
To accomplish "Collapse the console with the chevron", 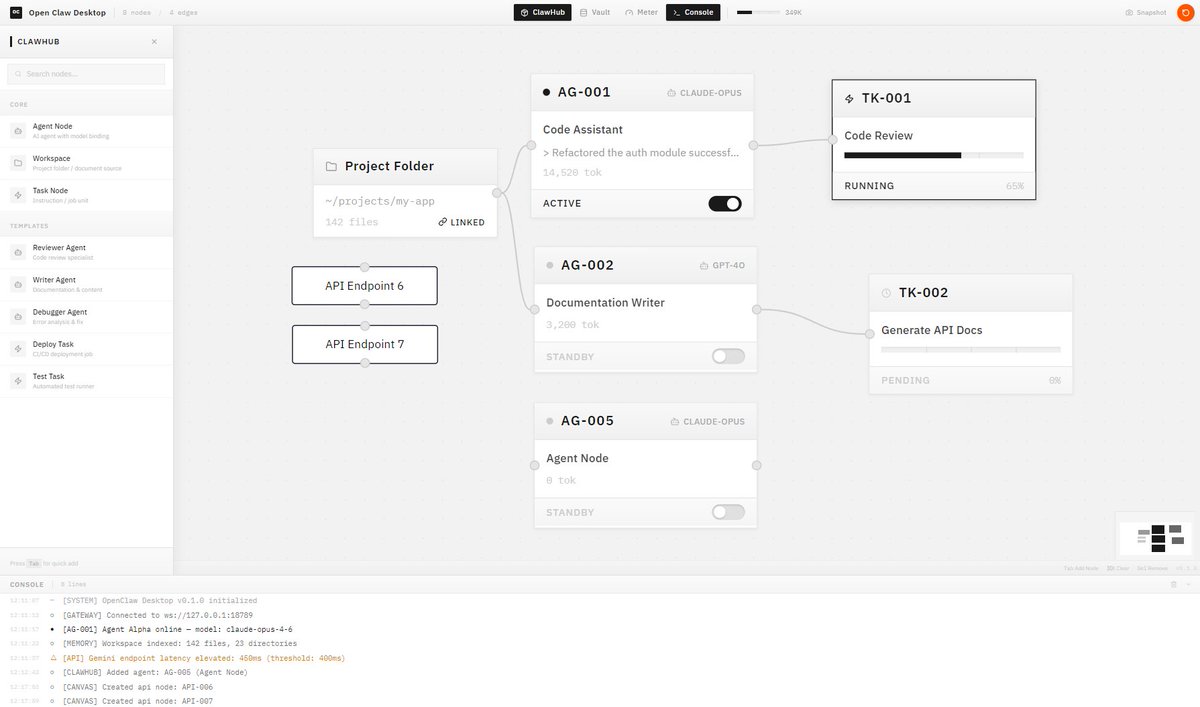I will pyautogui.click(x=1188, y=584).
